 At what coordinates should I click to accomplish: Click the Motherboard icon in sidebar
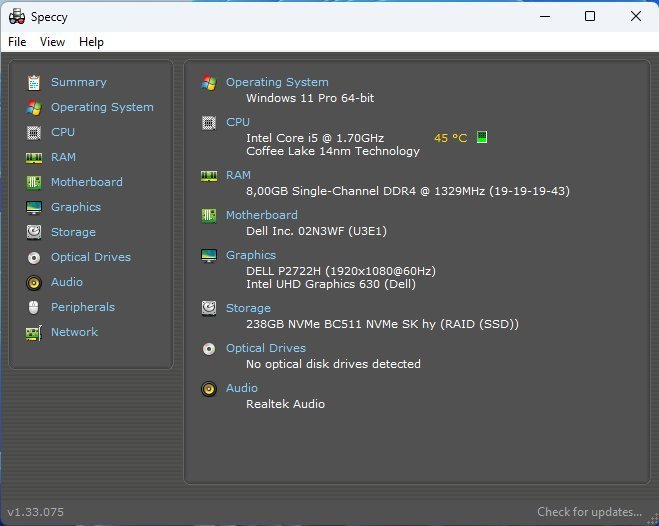coord(34,182)
